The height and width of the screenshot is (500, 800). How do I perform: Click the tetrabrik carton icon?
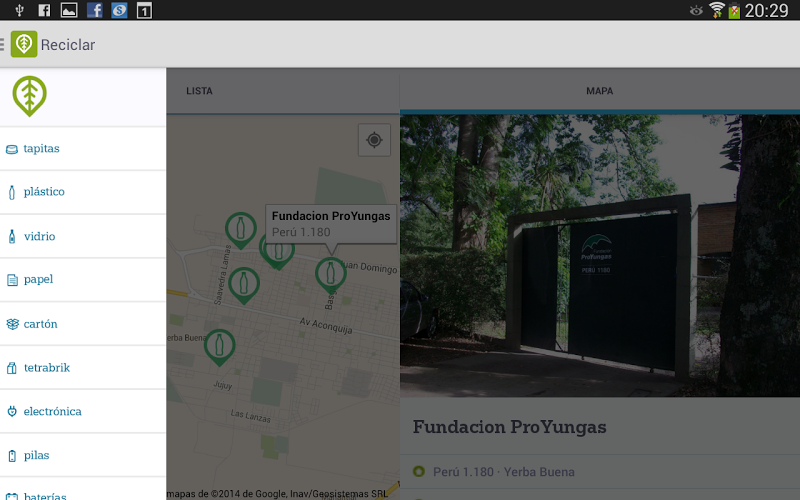click(12, 368)
